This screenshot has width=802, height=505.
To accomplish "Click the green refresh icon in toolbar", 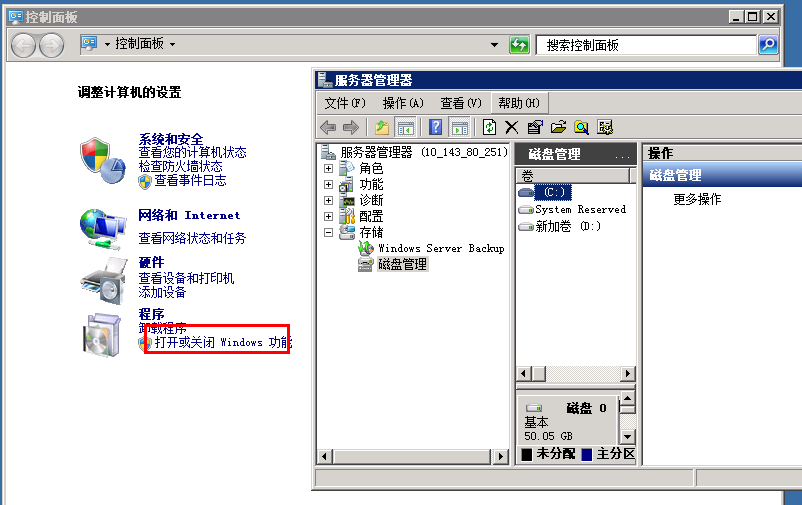I will (489, 127).
